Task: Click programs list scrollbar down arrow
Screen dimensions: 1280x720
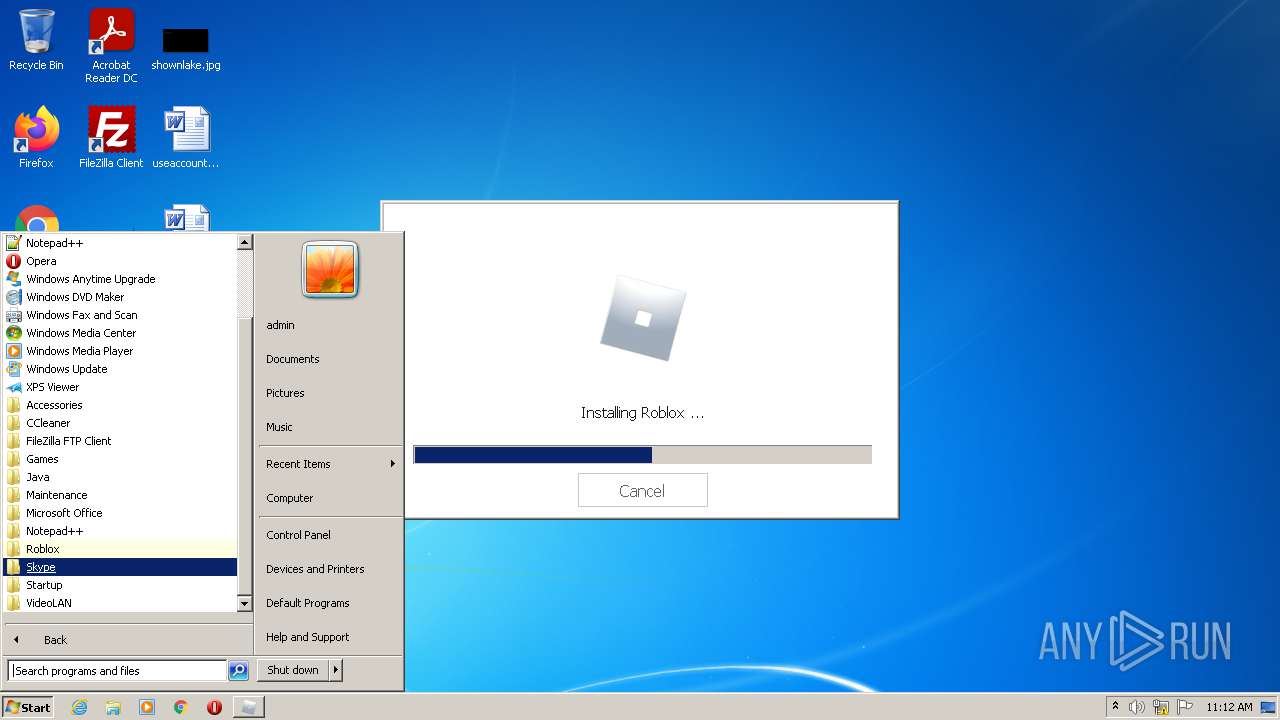Action: (245, 604)
